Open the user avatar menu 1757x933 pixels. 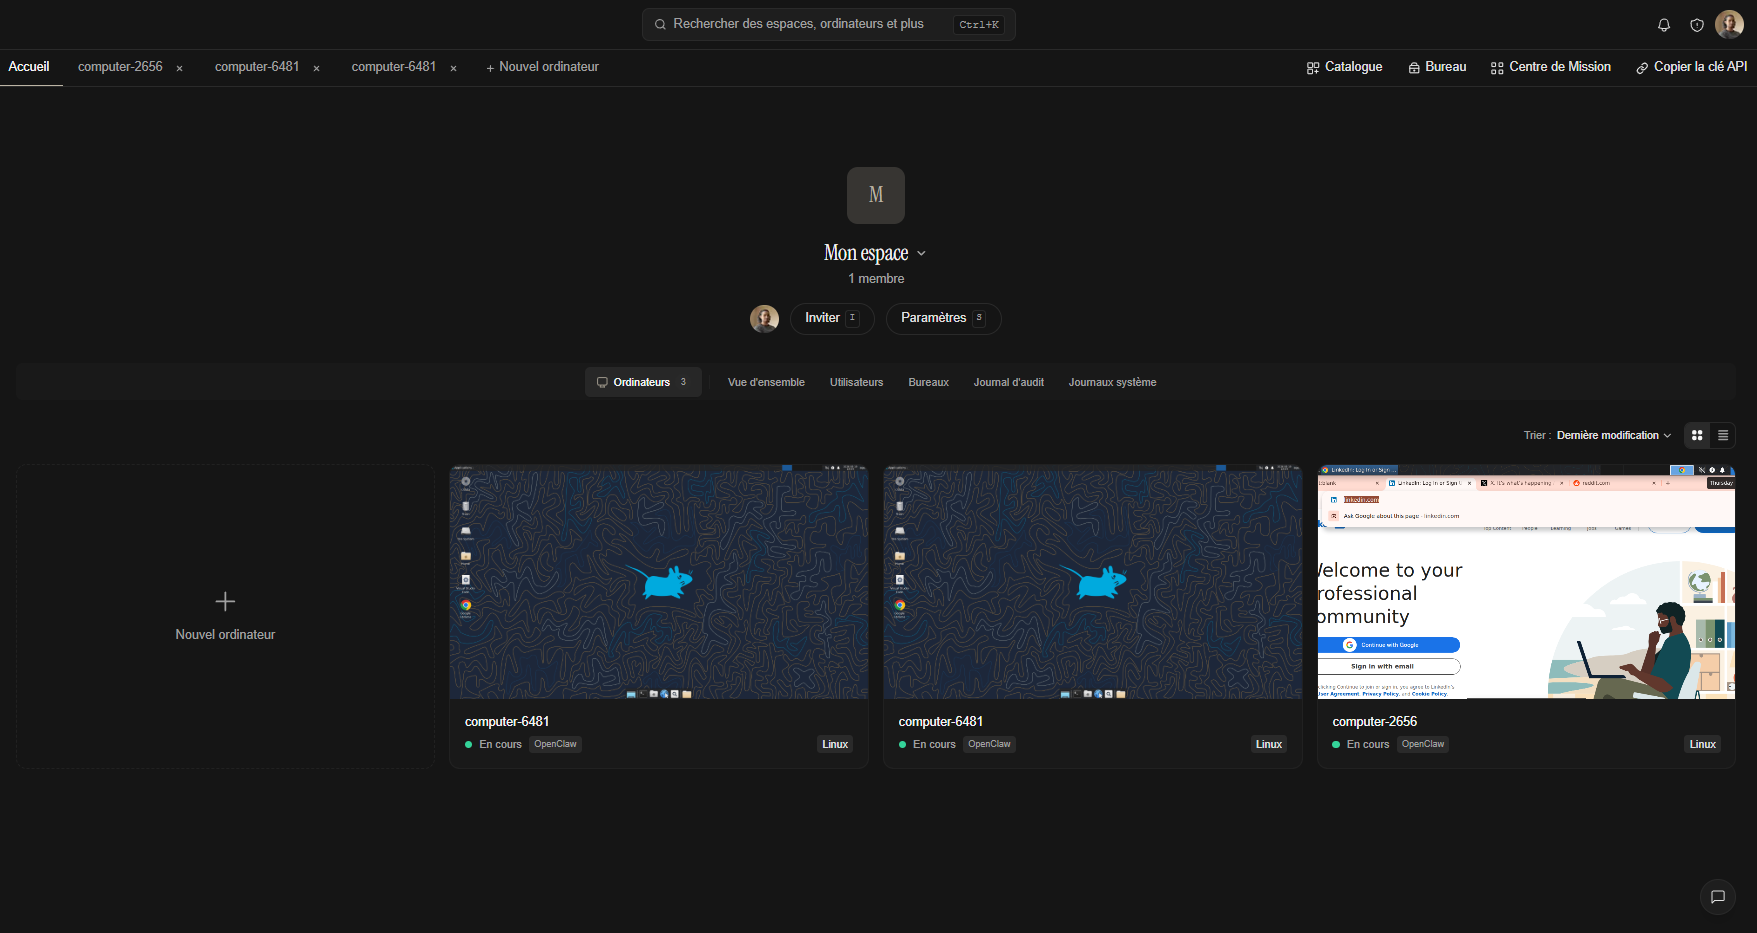click(x=1729, y=24)
